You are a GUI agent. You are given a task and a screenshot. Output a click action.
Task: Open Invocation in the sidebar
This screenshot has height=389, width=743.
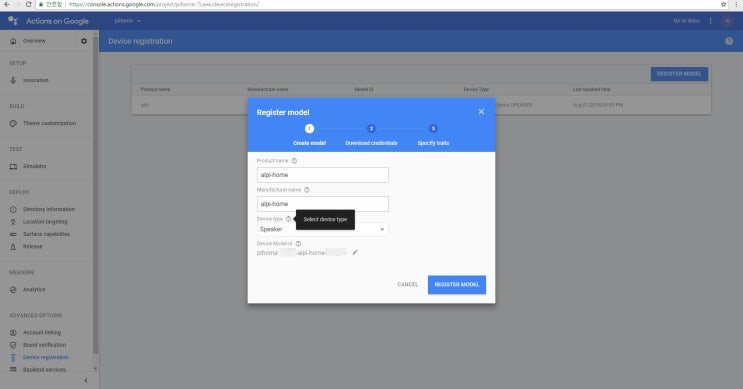pyautogui.click(x=36, y=80)
